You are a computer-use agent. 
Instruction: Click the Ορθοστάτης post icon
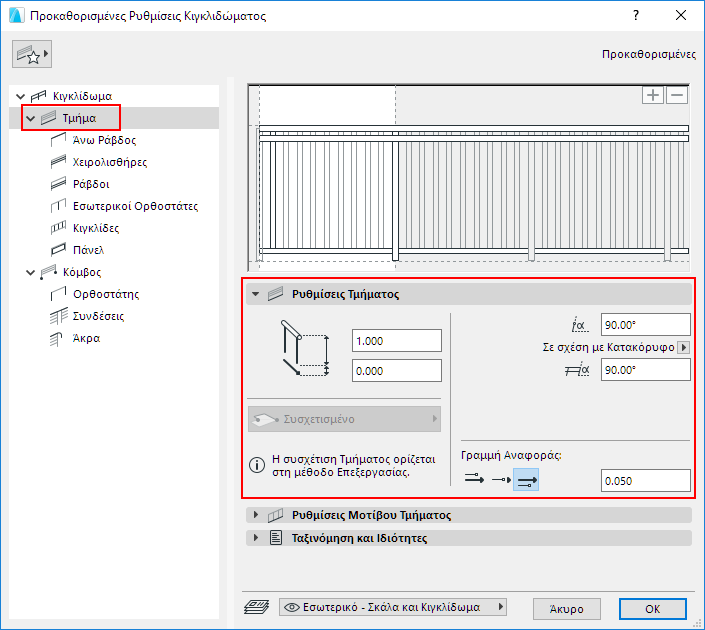tap(58, 294)
